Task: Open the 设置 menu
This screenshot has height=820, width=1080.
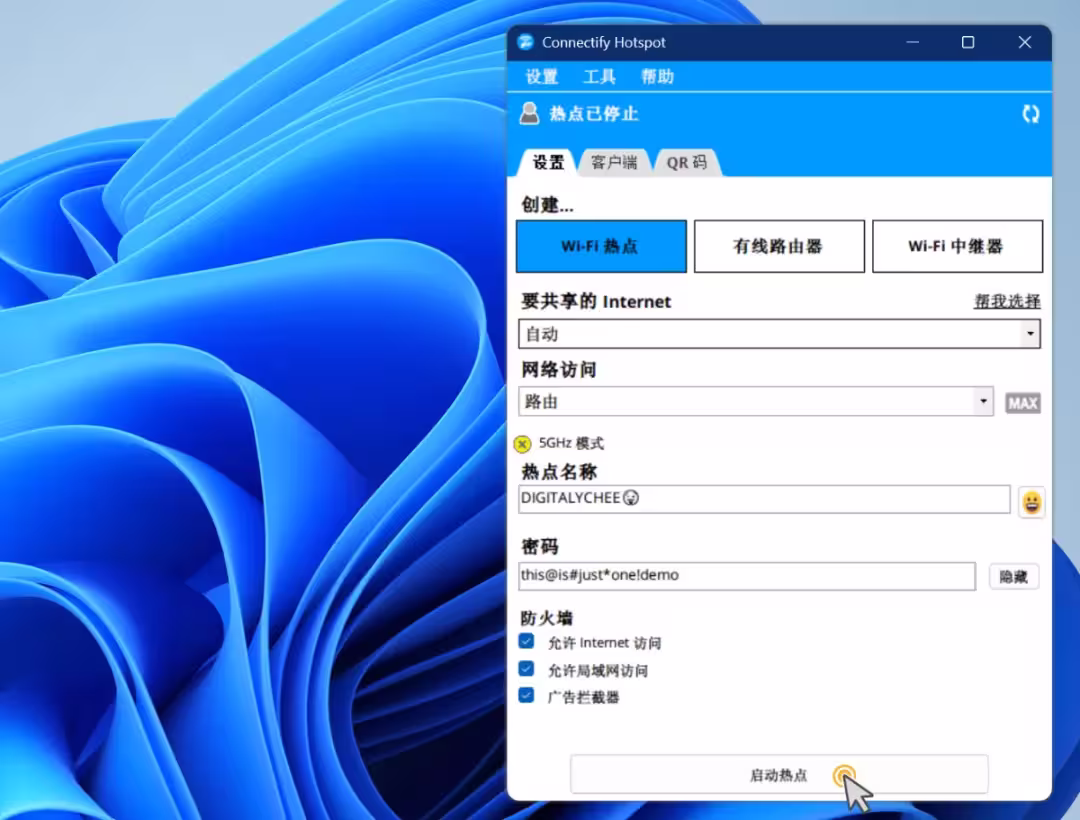Action: (x=541, y=76)
